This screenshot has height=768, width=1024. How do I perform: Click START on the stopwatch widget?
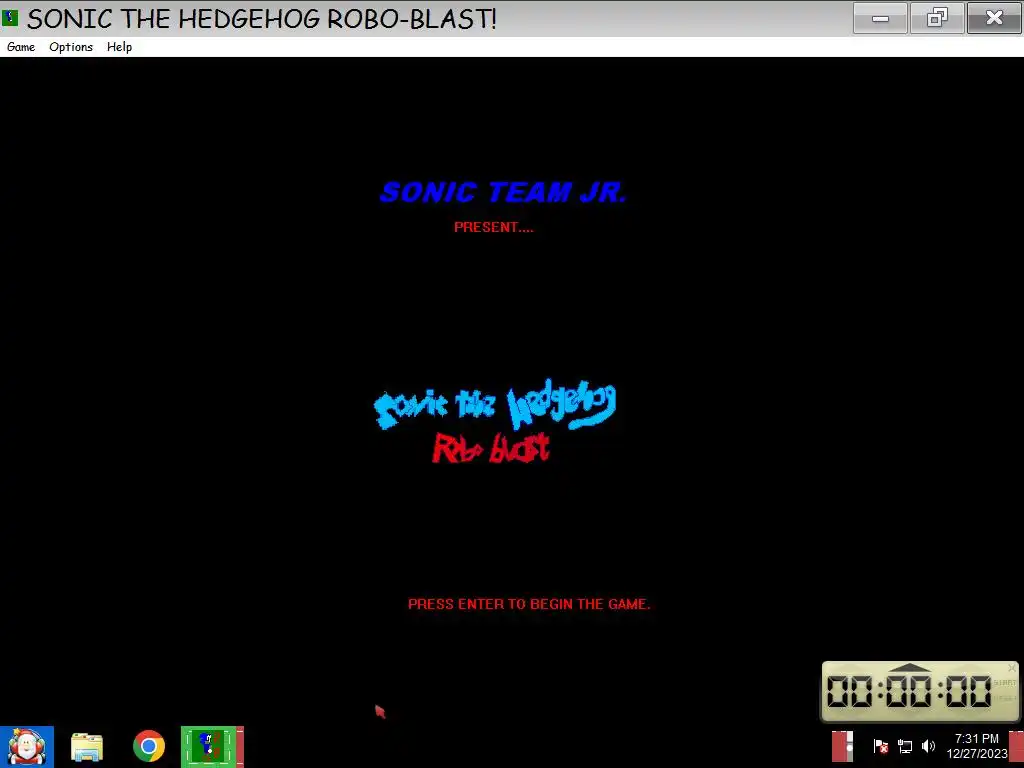[1004, 682]
